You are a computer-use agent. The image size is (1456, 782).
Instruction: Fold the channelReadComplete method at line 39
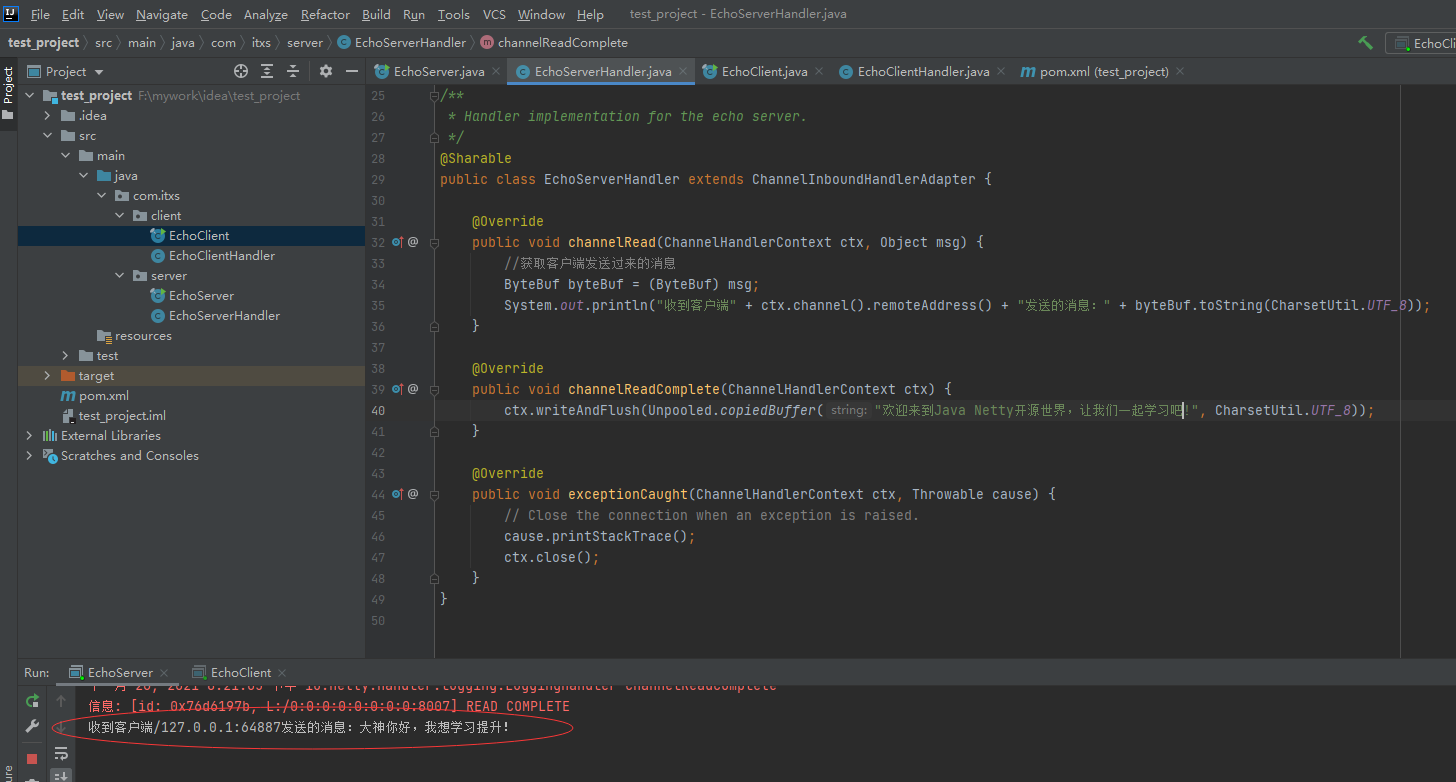point(434,389)
